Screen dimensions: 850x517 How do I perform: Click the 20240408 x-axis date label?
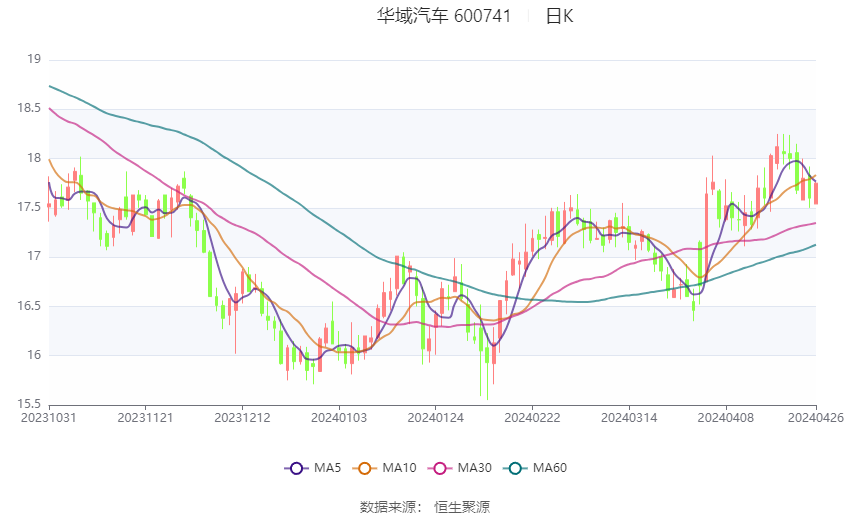tap(725, 418)
